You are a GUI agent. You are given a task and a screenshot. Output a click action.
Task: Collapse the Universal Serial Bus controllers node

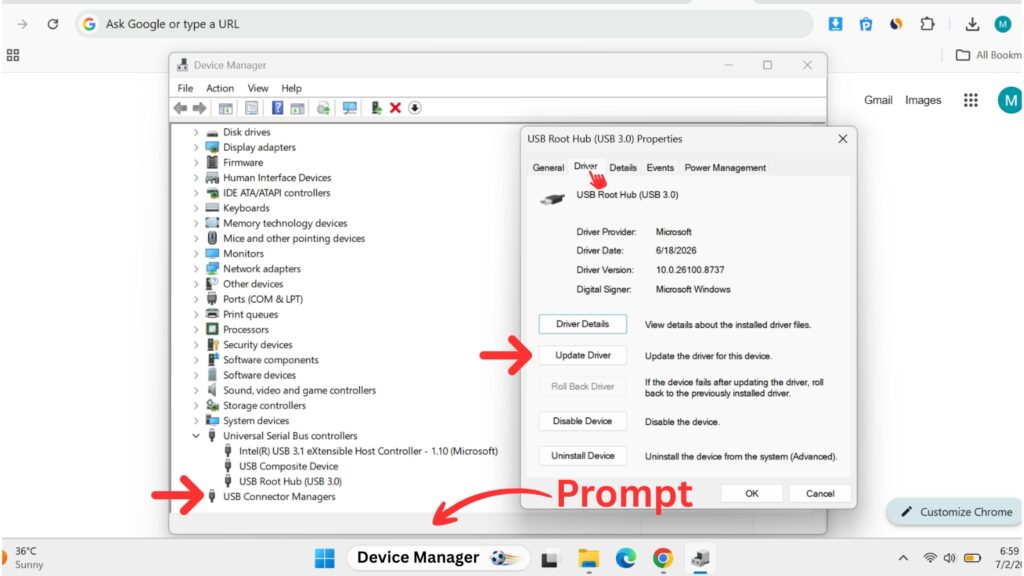pyautogui.click(x=196, y=436)
